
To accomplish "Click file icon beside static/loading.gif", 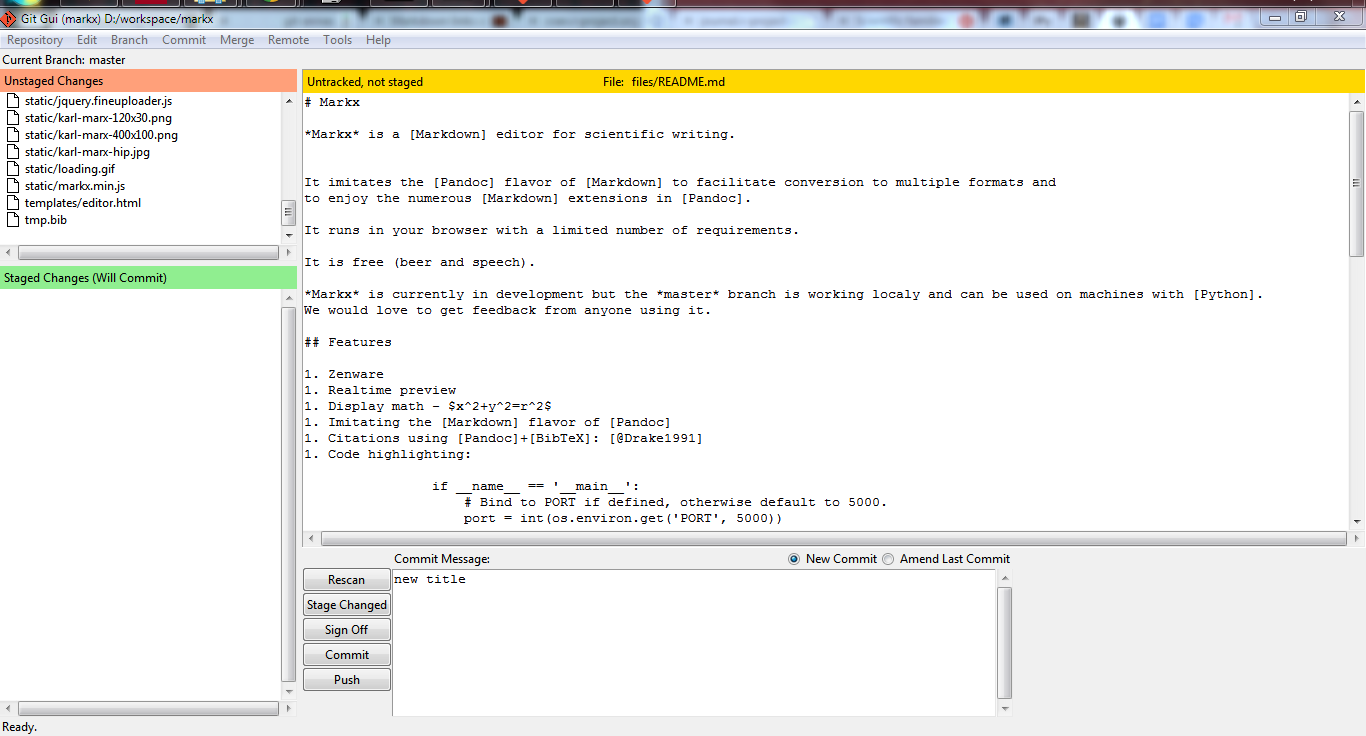I will [13, 169].
